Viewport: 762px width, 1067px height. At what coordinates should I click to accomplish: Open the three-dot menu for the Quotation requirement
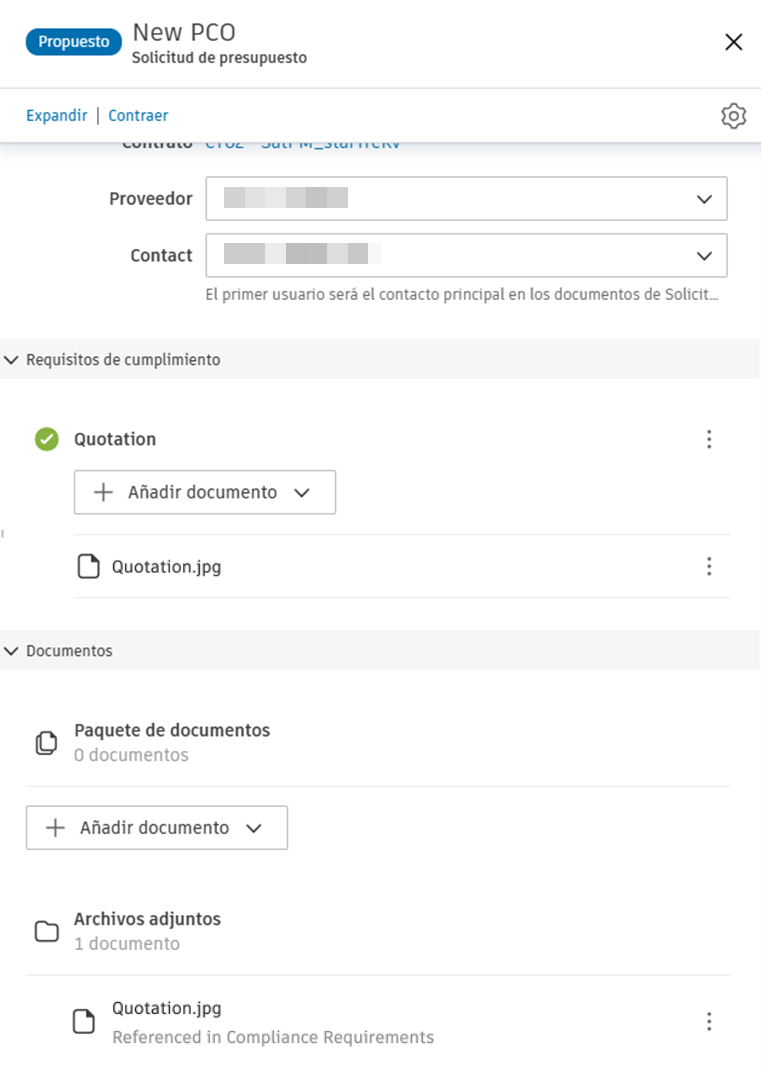(x=709, y=439)
